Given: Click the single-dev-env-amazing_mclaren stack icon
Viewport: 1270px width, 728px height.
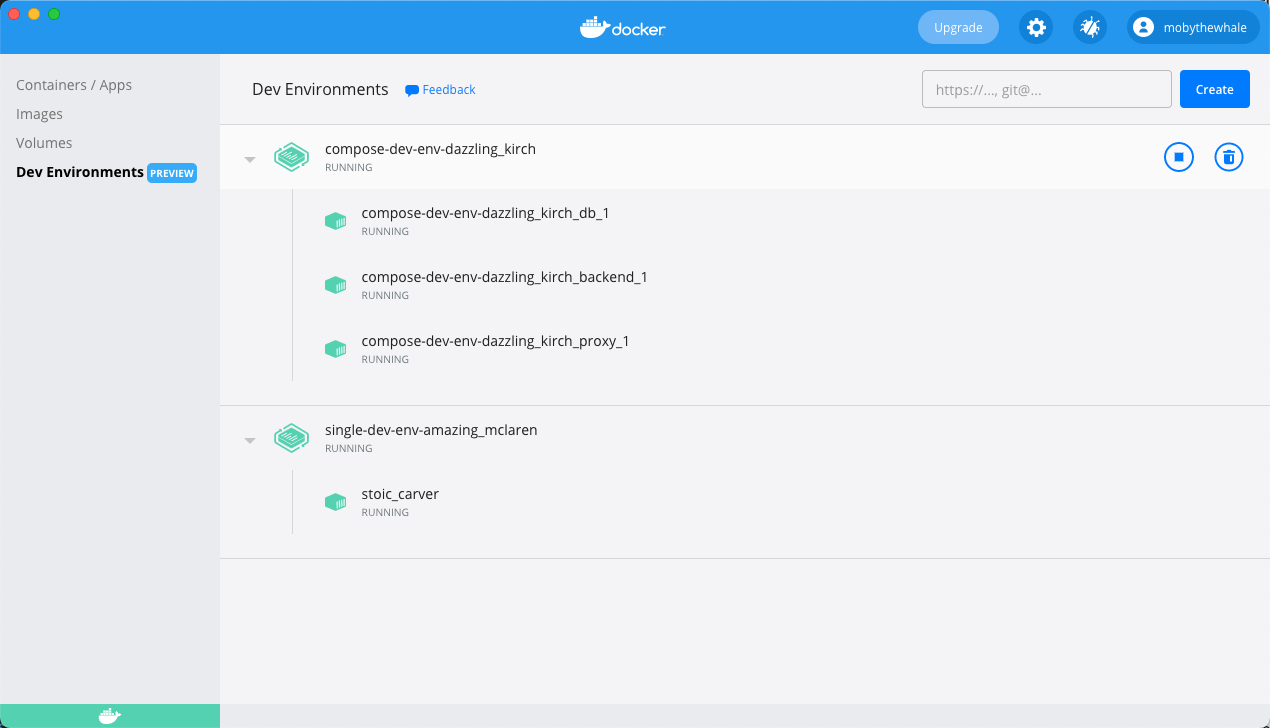Looking at the screenshot, I should 291,438.
